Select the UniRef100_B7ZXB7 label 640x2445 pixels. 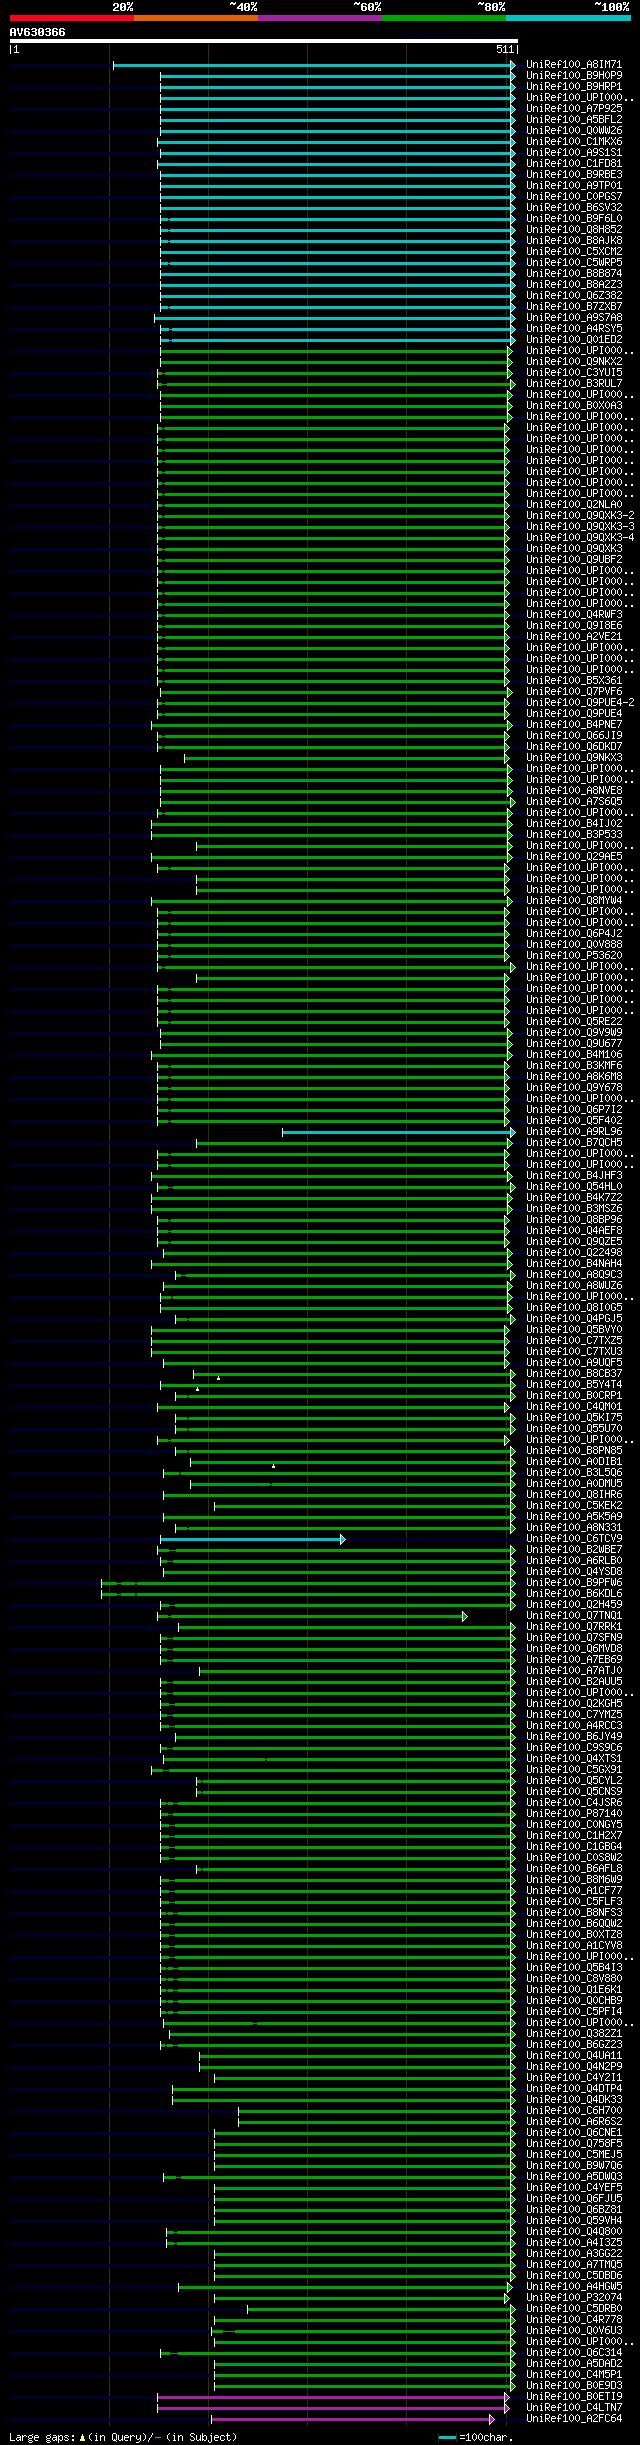(x=574, y=307)
